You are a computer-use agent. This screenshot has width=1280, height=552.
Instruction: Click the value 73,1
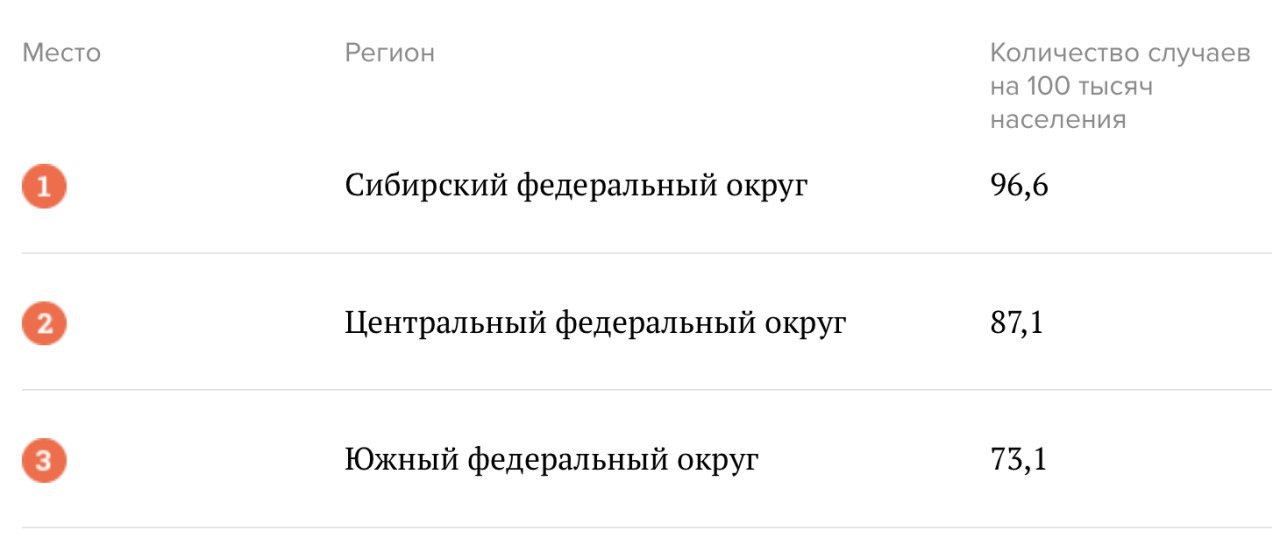click(1017, 460)
